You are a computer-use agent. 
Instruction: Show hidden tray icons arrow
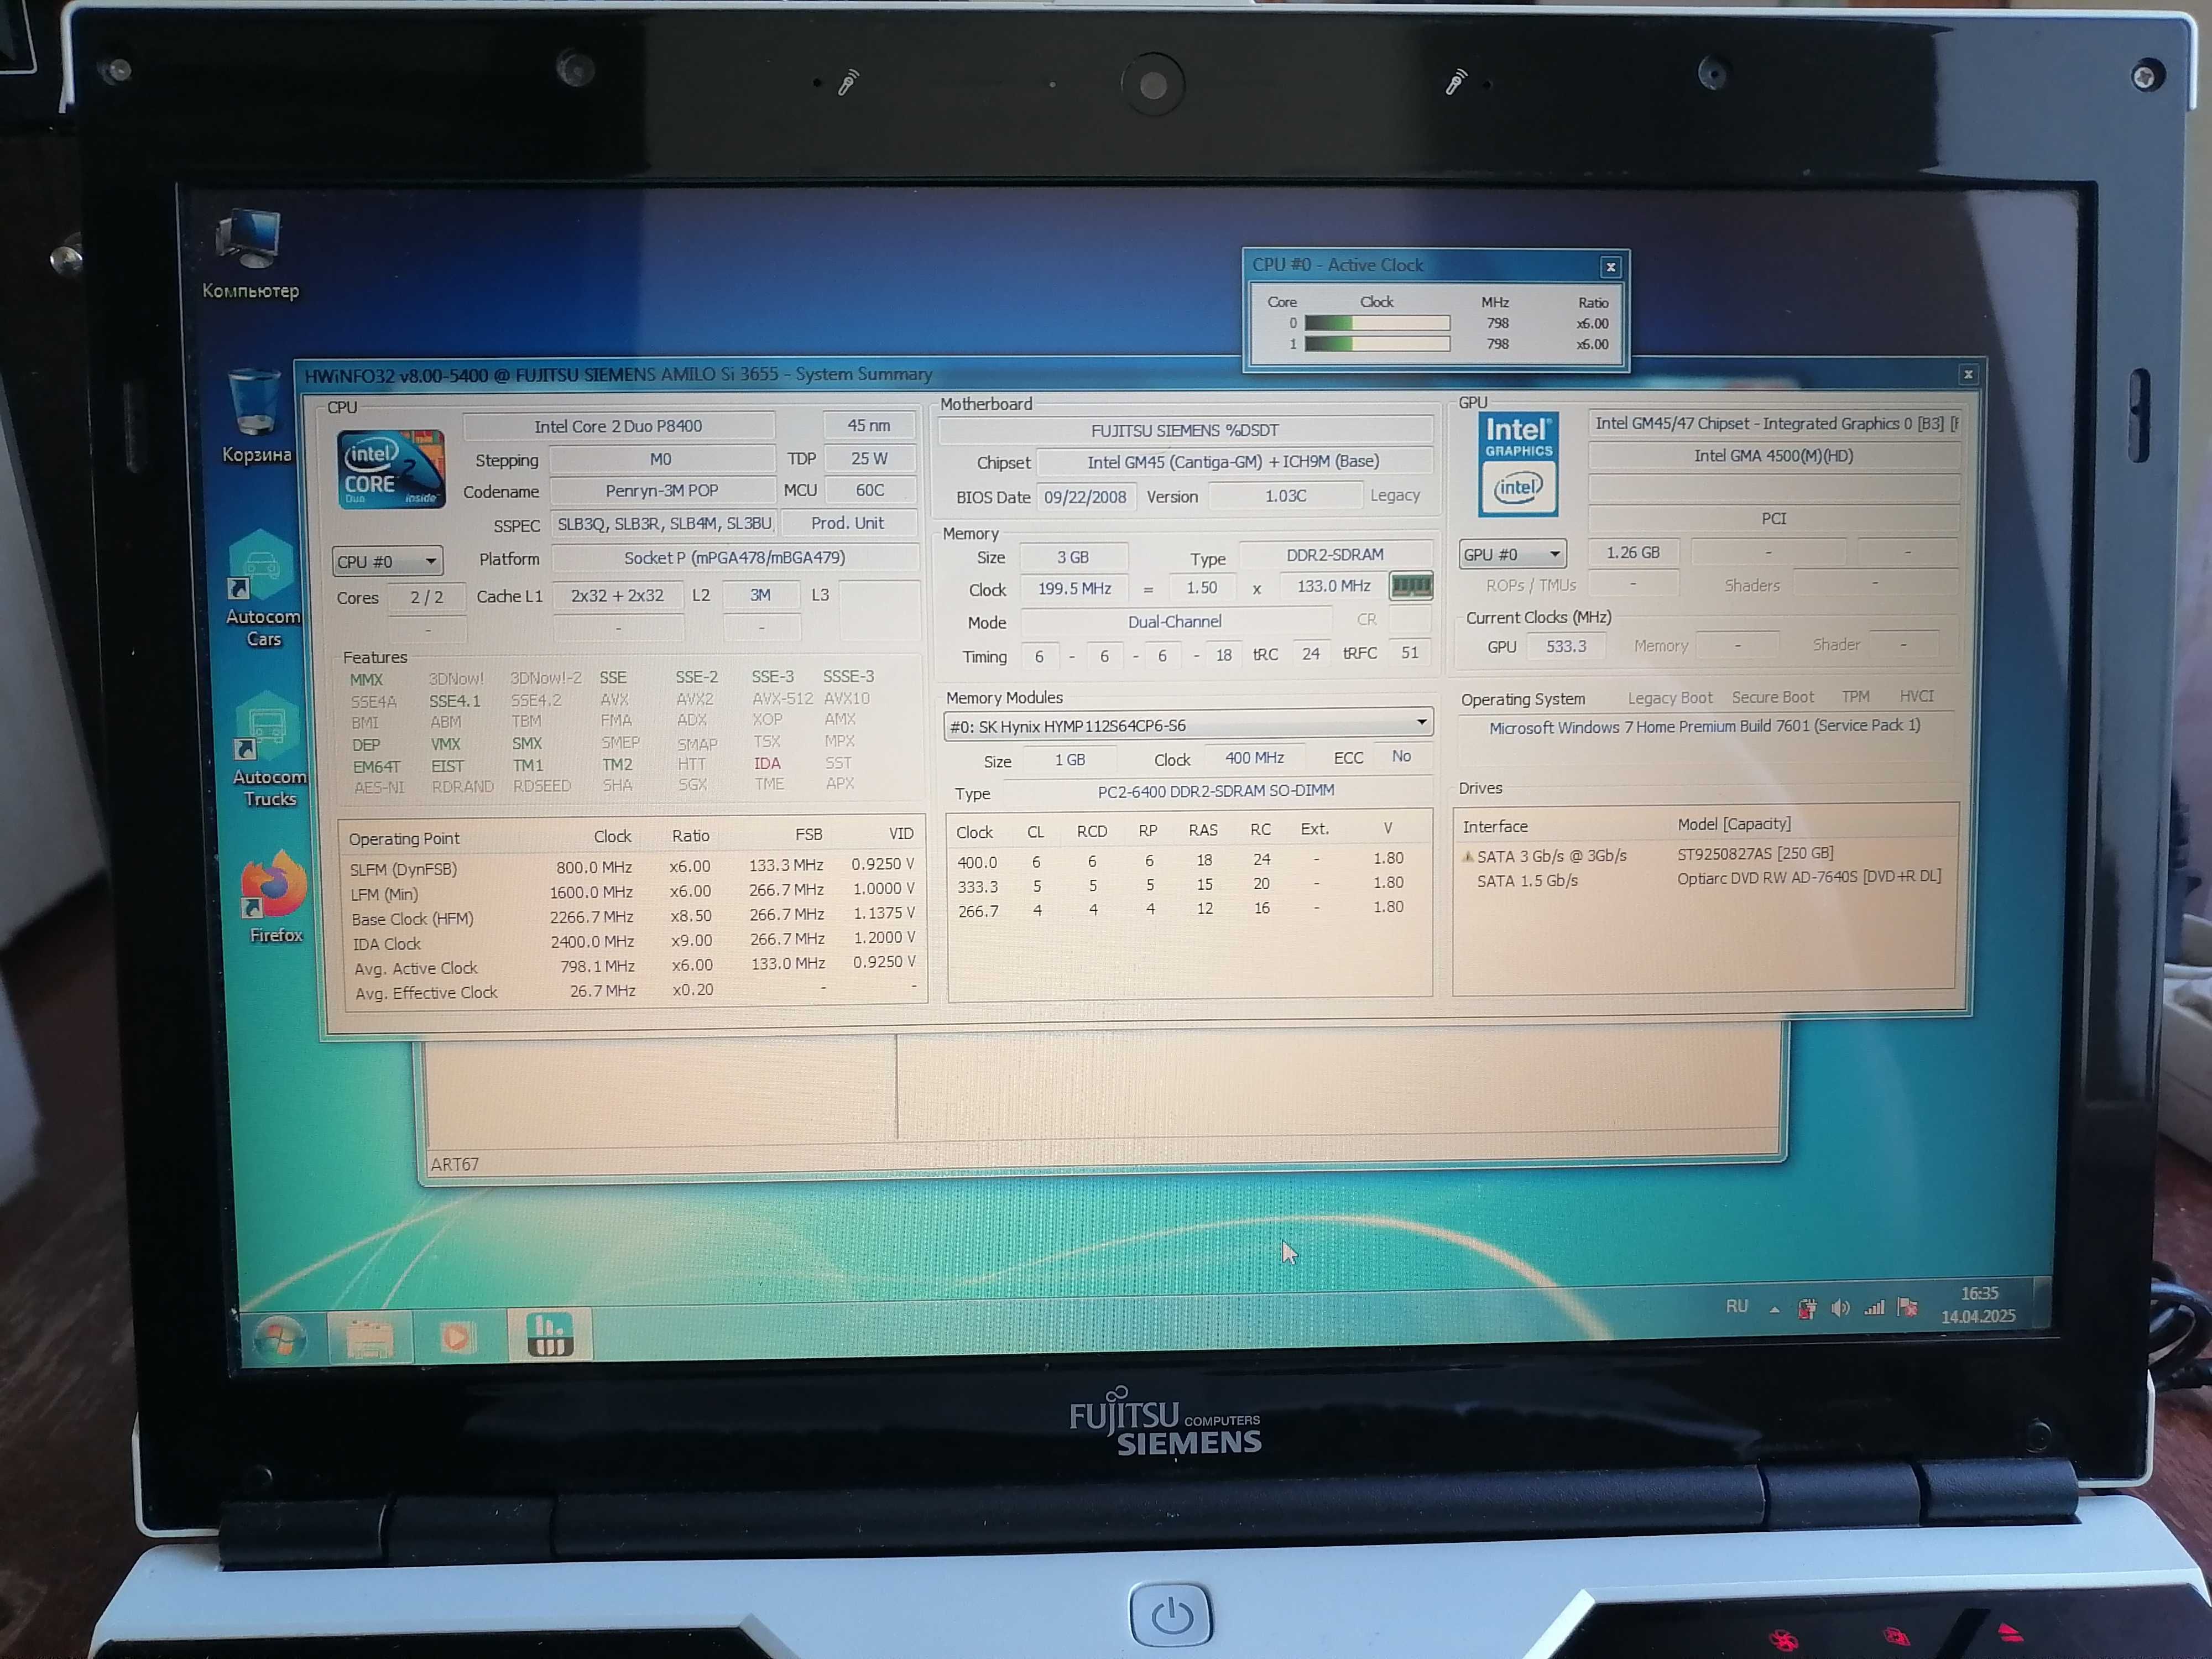(x=1774, y=1309)
